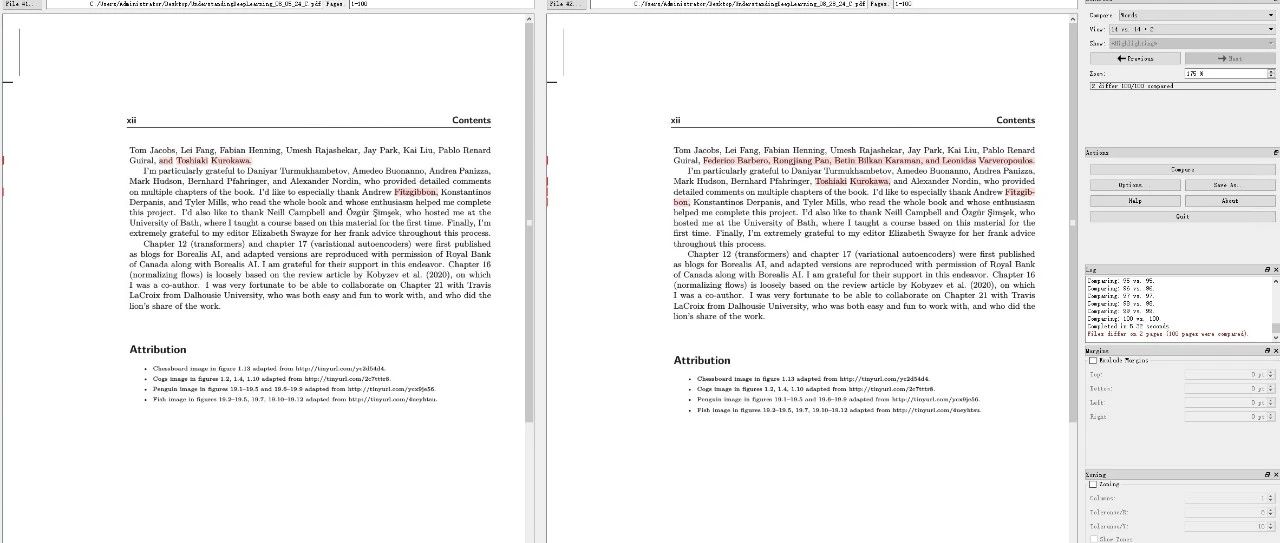Click the File #2 button
Image resolution: width=1280 pixels, height=543 pixels.
coord(566,4)
